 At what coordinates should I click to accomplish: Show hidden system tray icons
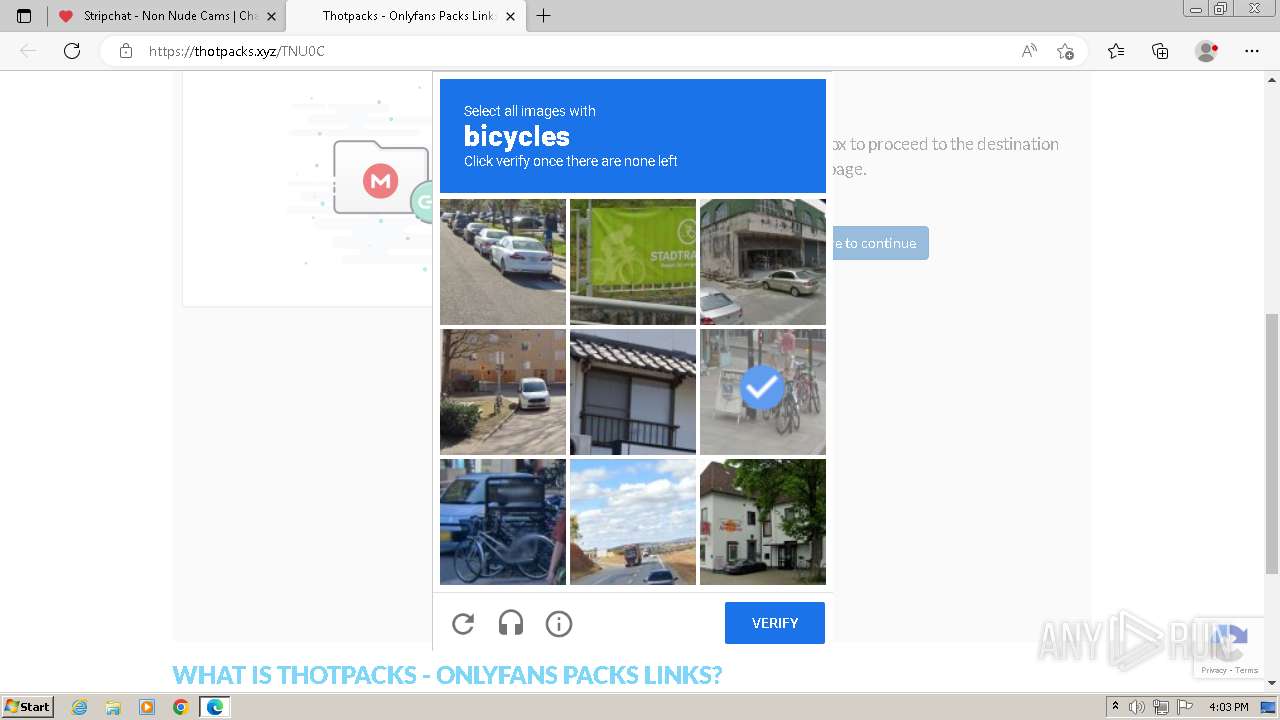coord(1116,707)
